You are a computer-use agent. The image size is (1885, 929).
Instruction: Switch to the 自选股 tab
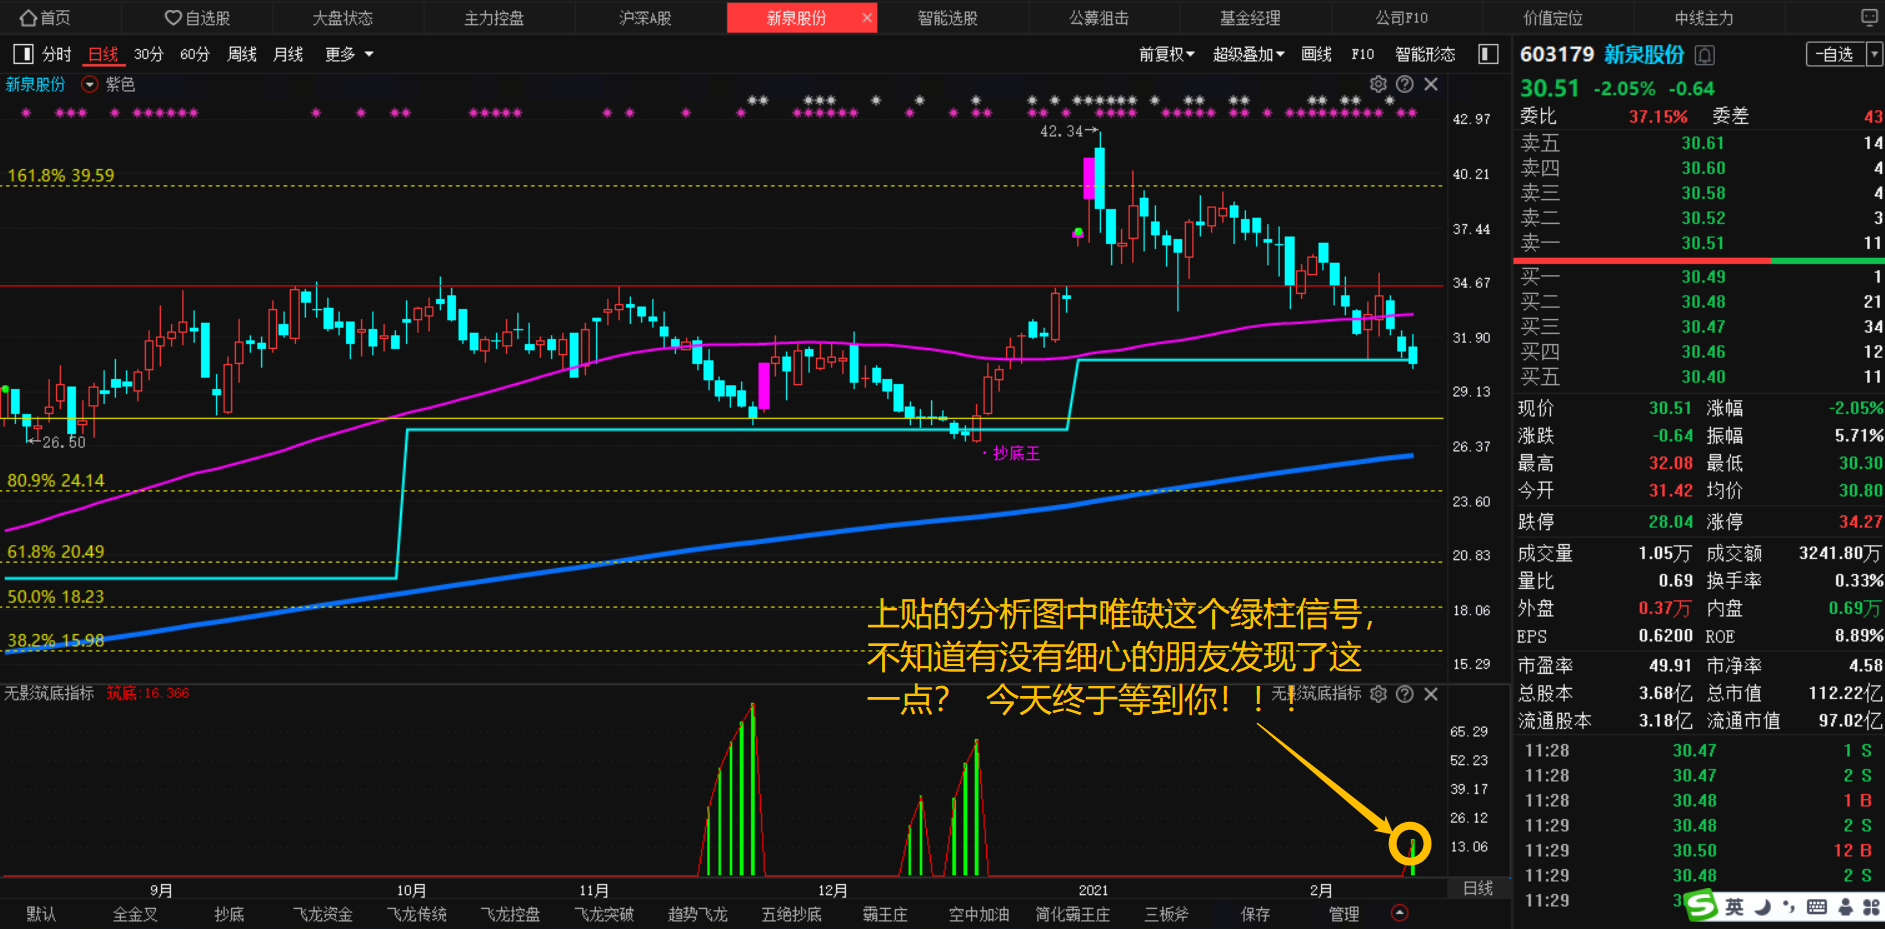click(x=197, y=18)
